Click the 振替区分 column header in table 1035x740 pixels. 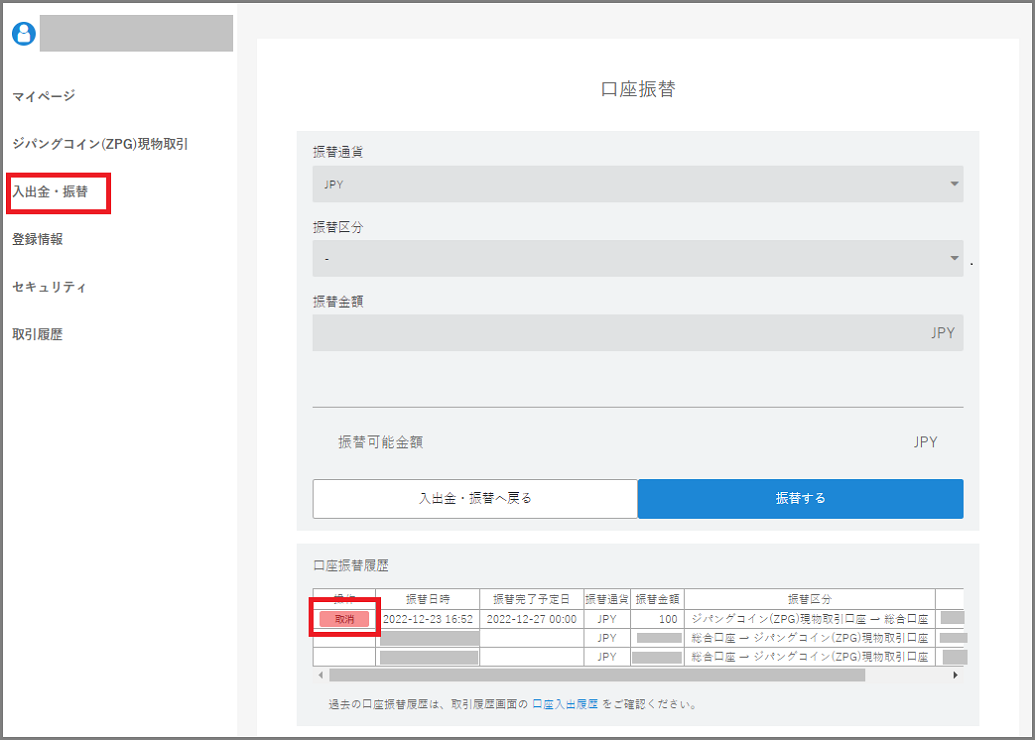coord(809,599)
